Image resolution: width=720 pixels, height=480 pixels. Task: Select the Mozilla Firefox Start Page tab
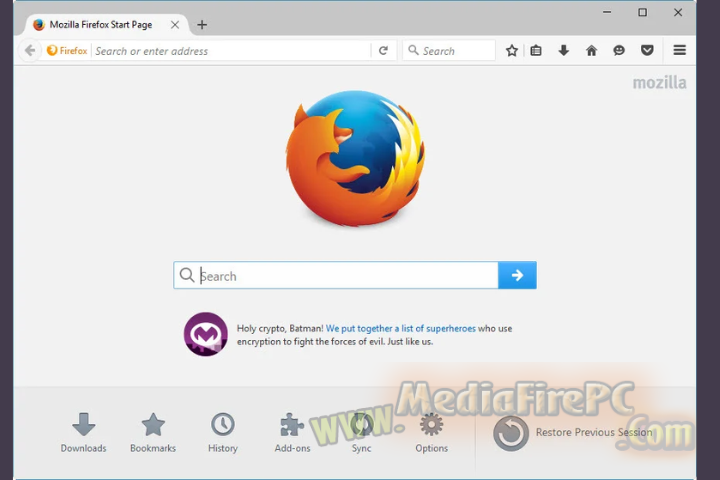(x=106, y=25)
